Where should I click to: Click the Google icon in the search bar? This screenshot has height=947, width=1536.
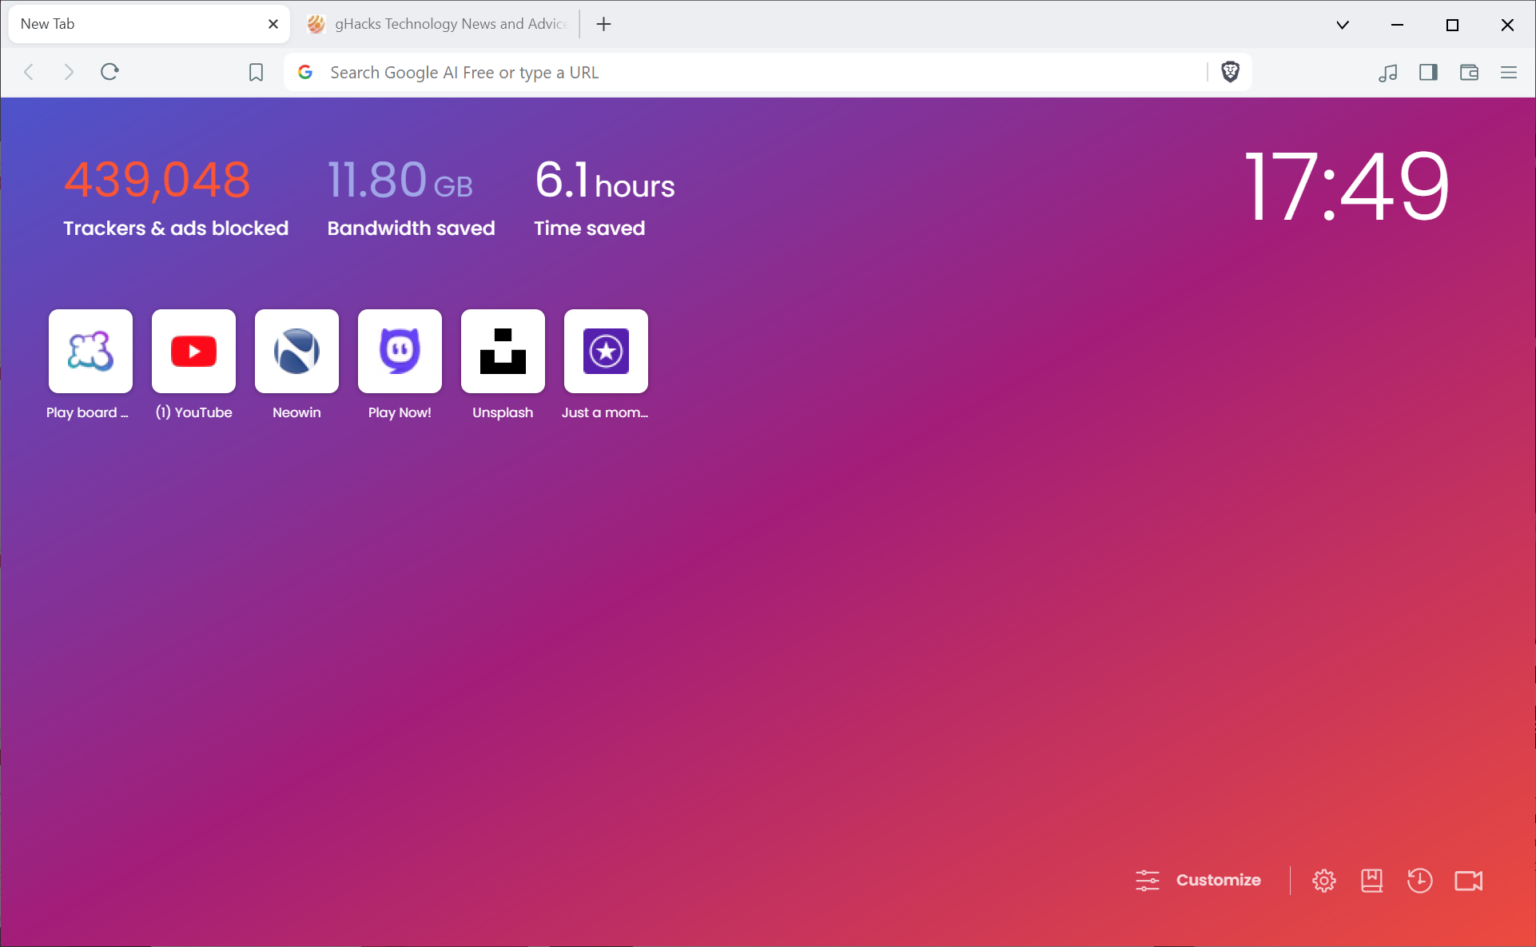(x=305, y=72)
